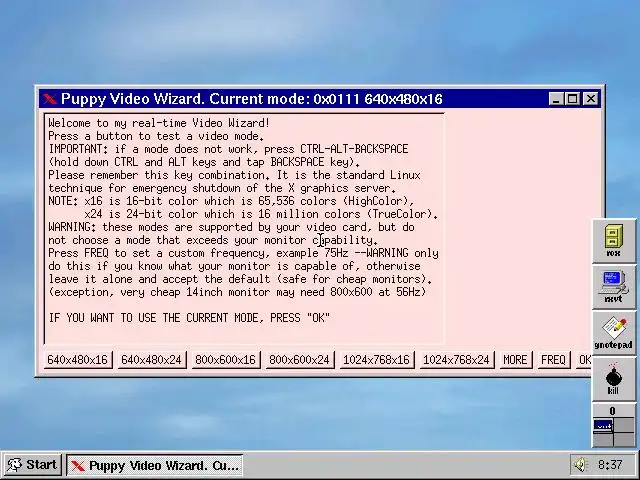
Task: Click the '(exception, very cheap 14inch monitor' line
Action: click(237, 292)
